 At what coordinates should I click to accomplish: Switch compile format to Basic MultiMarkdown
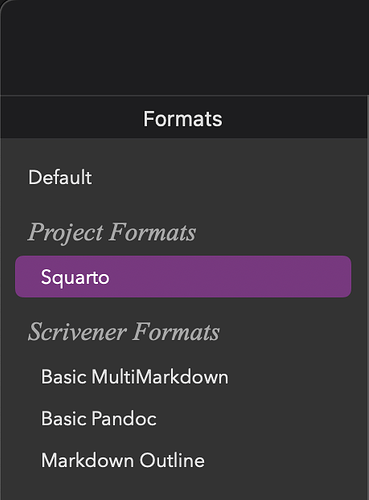click(x=135, y=377)
